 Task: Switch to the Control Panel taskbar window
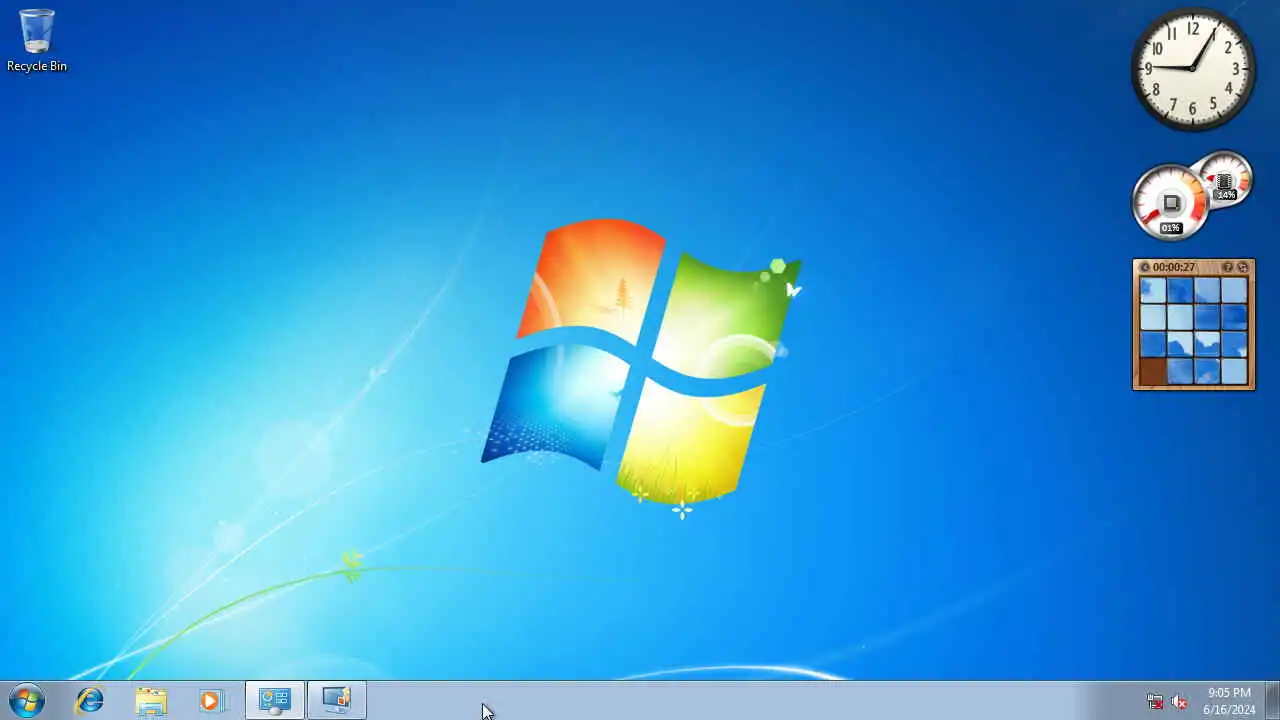(274, 700)
